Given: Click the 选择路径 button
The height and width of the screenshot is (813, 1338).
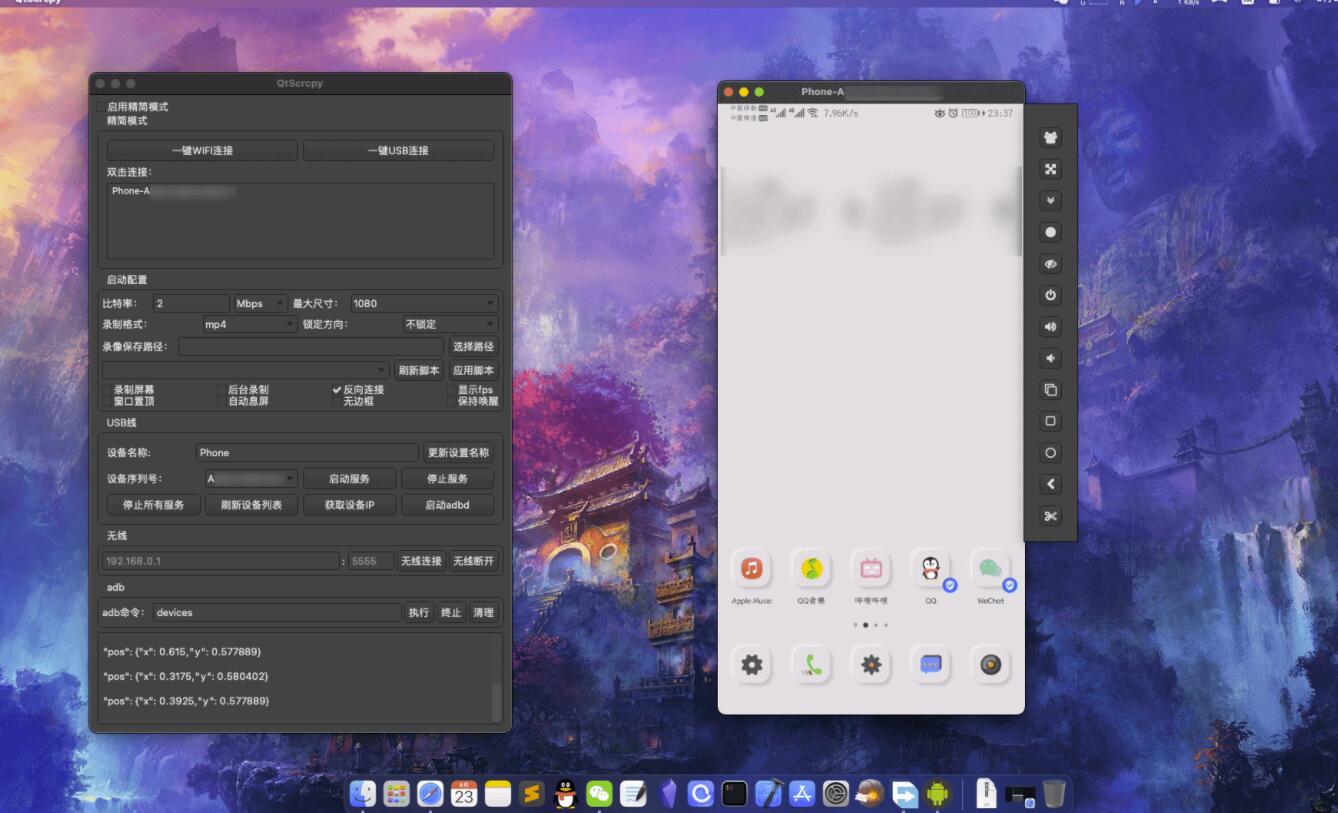Looking at the screenshot, I should pos(473,346).
